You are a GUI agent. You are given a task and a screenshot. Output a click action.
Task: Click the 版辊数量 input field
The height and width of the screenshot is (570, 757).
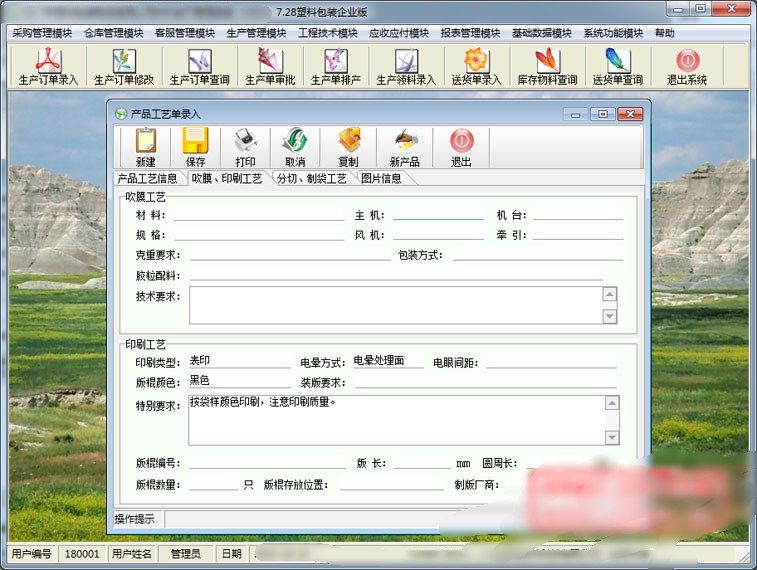coord(213,484)
